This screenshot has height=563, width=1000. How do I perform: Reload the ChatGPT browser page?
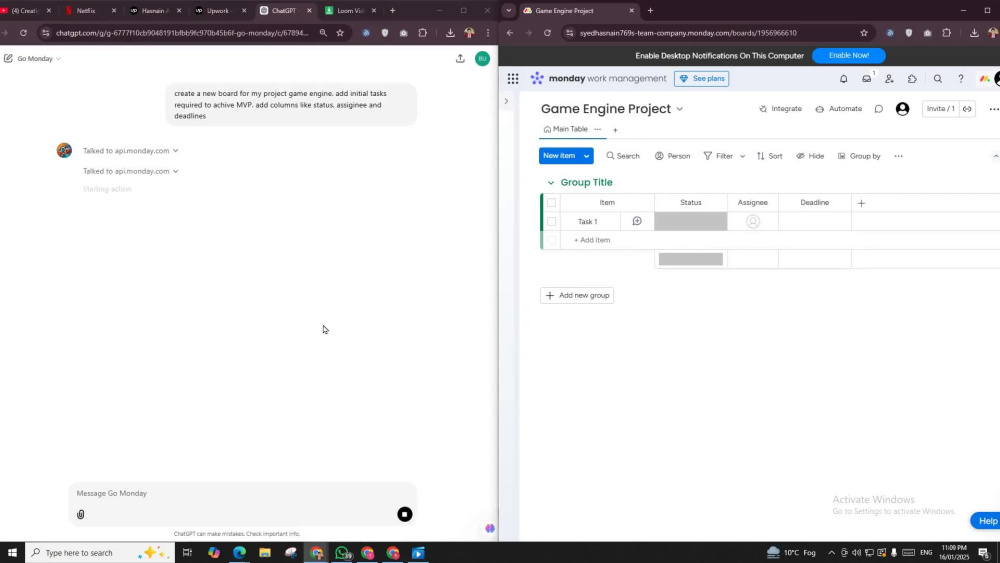(24, 33)
